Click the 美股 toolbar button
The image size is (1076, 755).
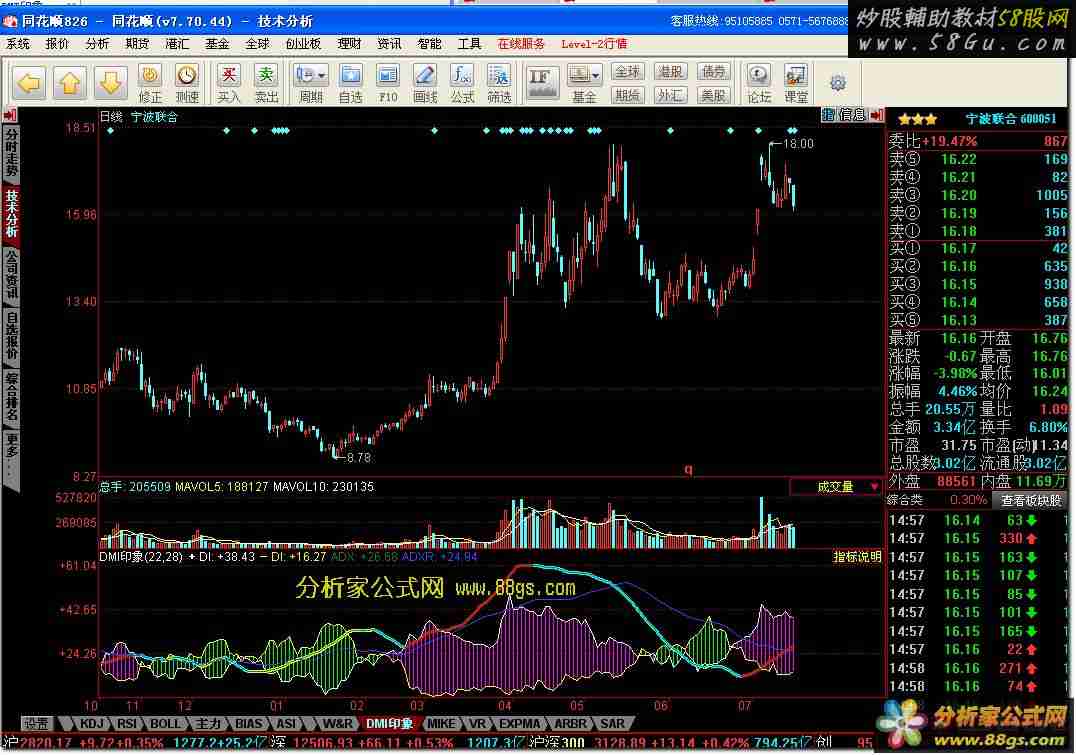[713, 95]
